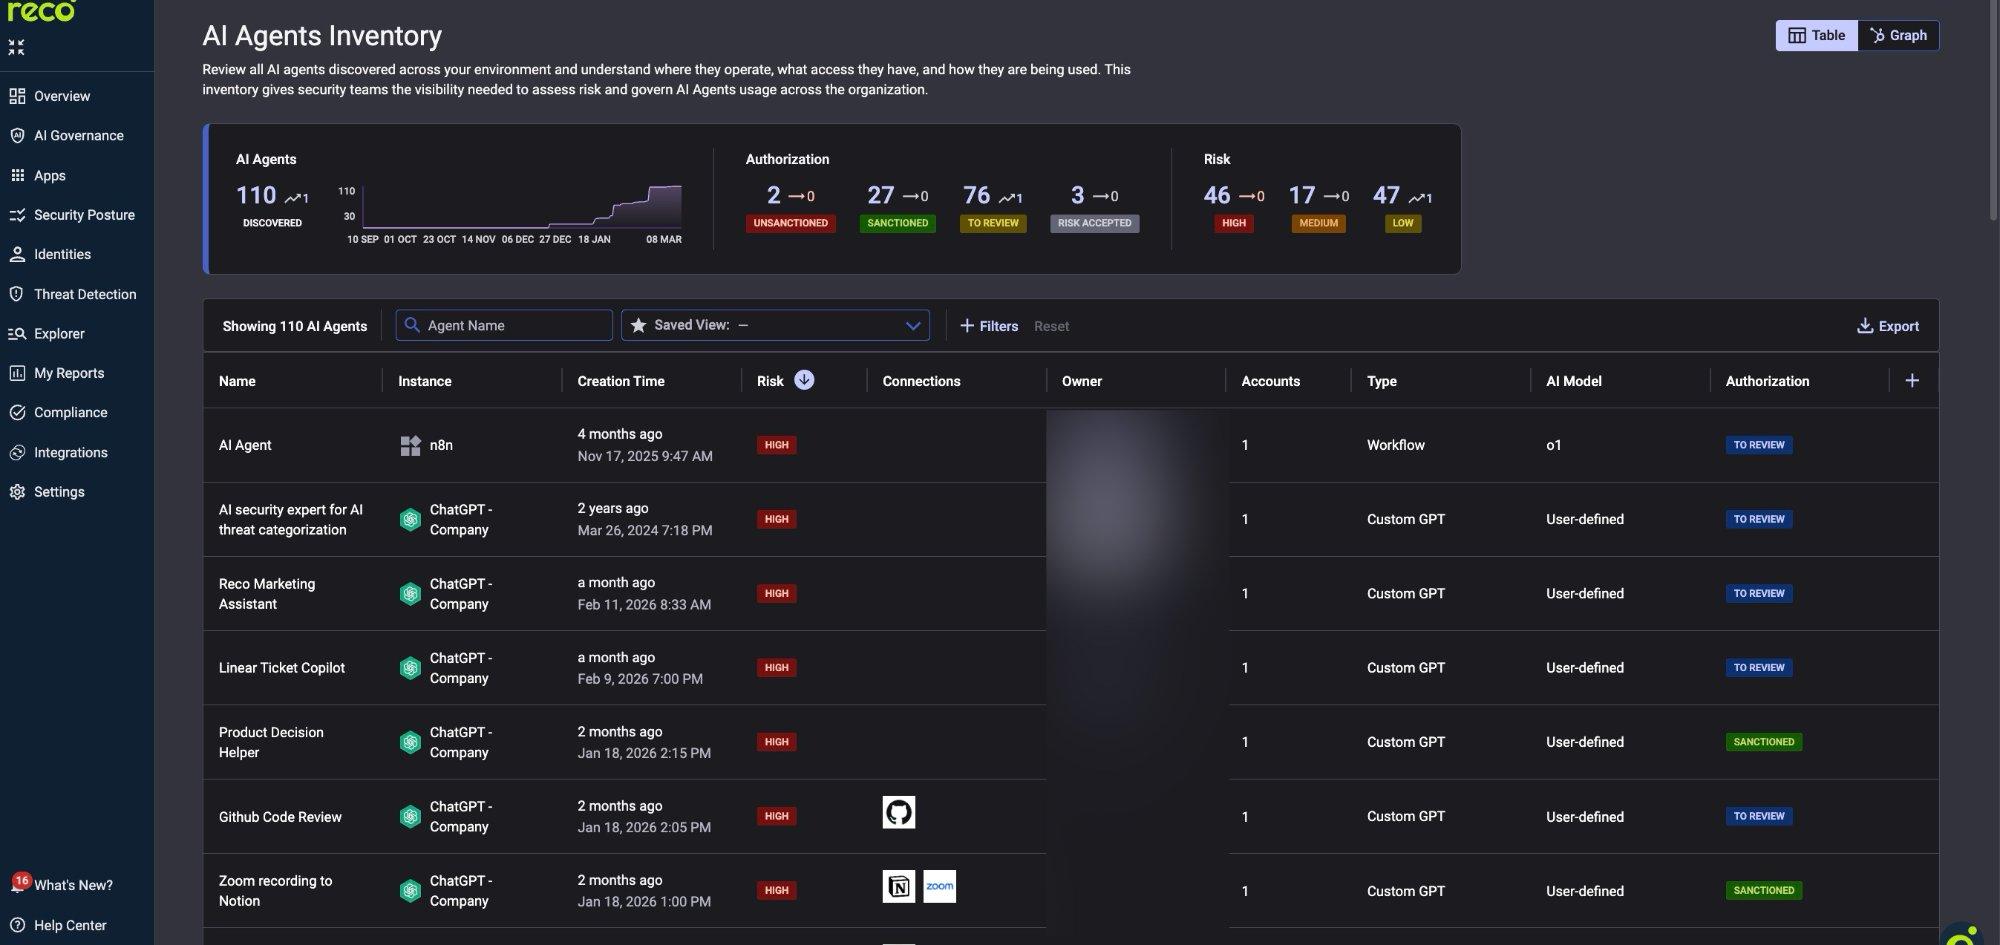Click the Identities icon in the sidebar
This screenshot has height=945, width=2000.
16,253
